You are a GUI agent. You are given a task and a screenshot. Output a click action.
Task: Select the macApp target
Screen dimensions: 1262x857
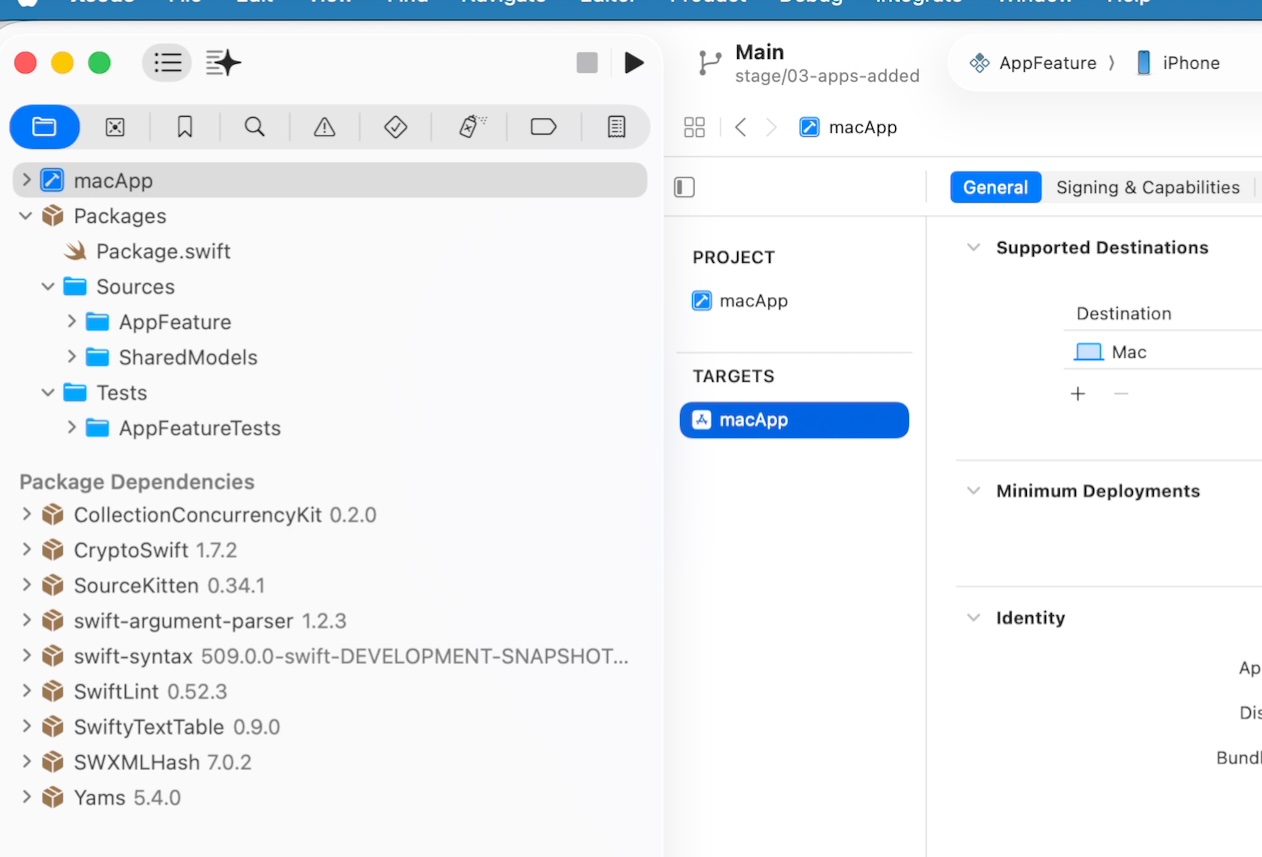click(794, 420)
